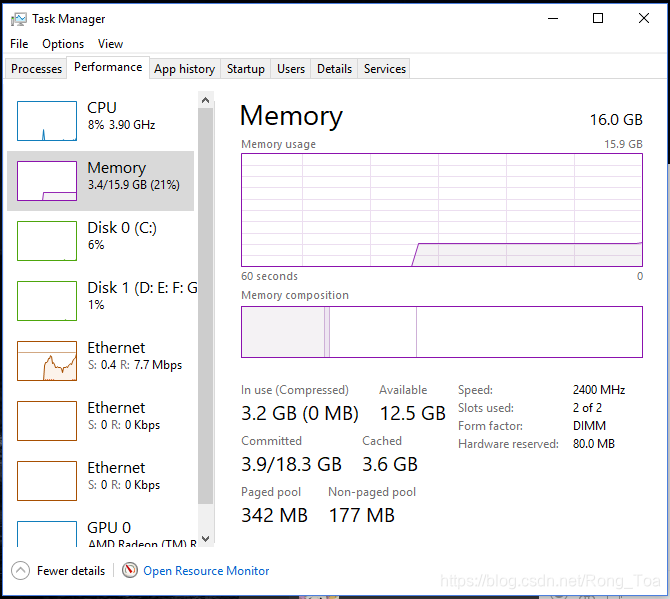Click the CPU 8% 3.90 GHz text
The image size is (670, 599).
(121, 125)
